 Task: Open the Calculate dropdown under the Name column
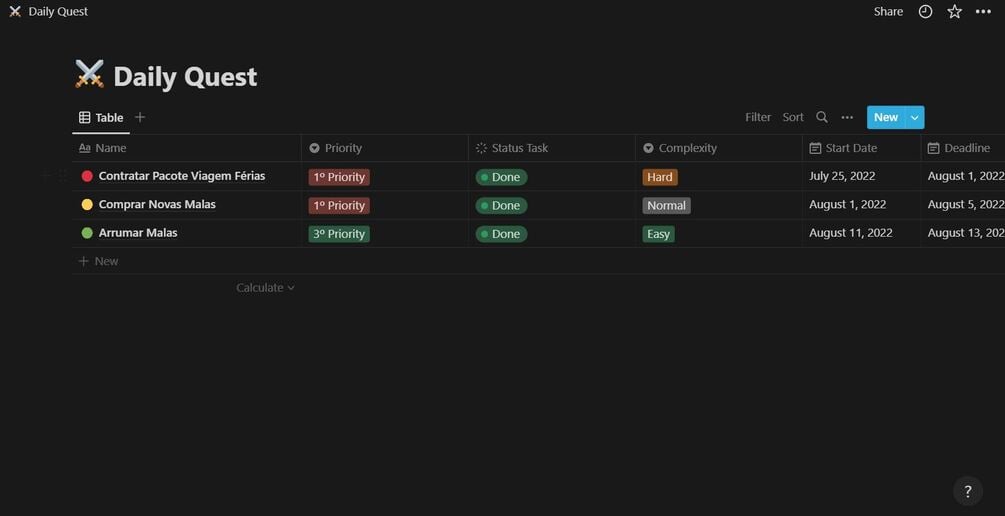coord(265,288)
